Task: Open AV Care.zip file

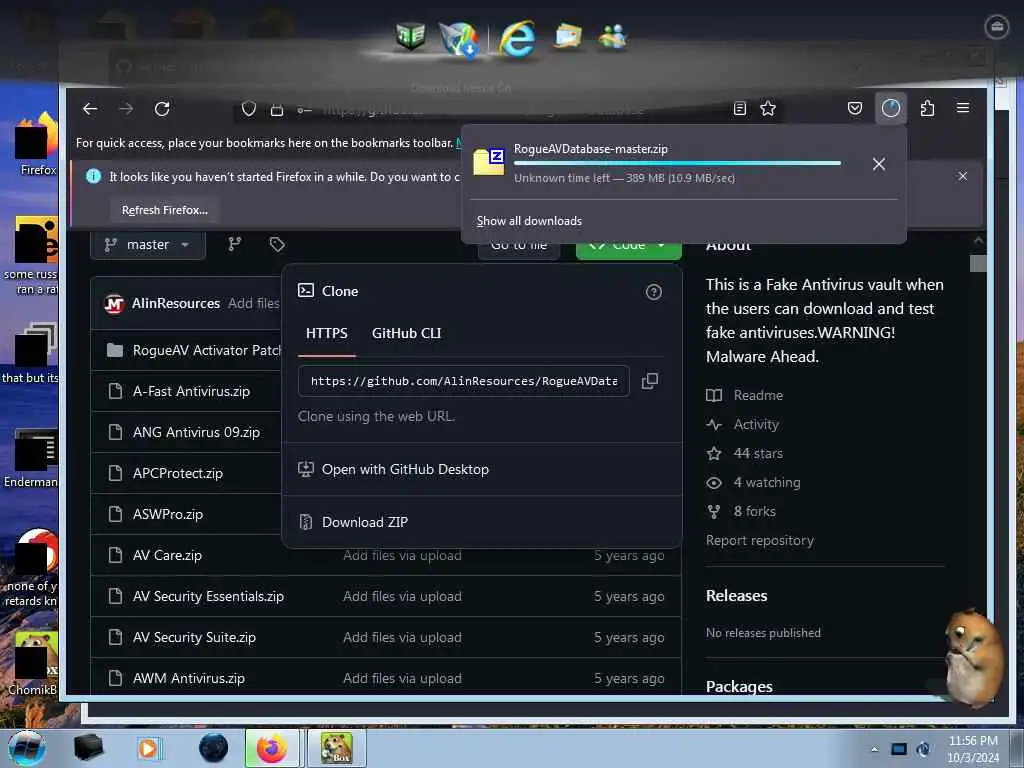Action: point(167,556)
